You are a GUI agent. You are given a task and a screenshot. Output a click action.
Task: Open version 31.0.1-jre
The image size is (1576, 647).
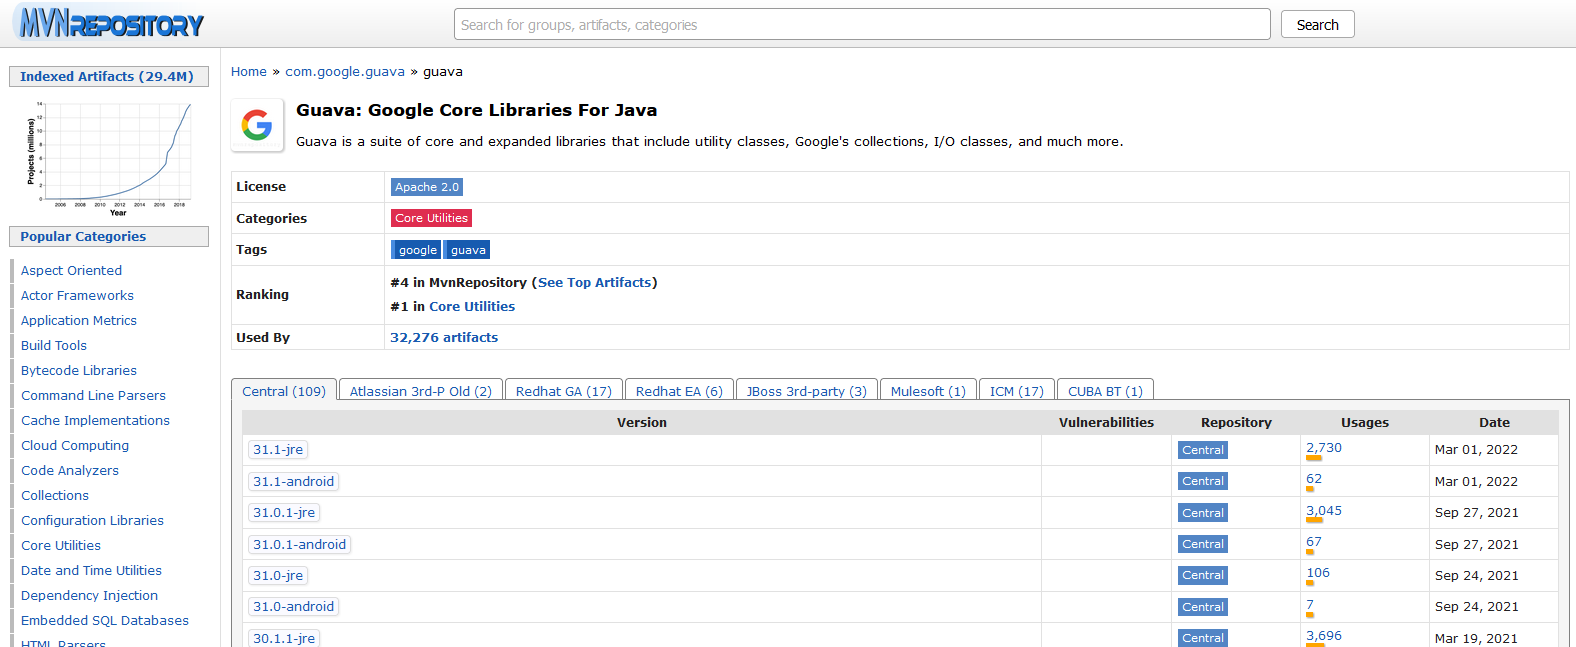[x=284, y=513]
